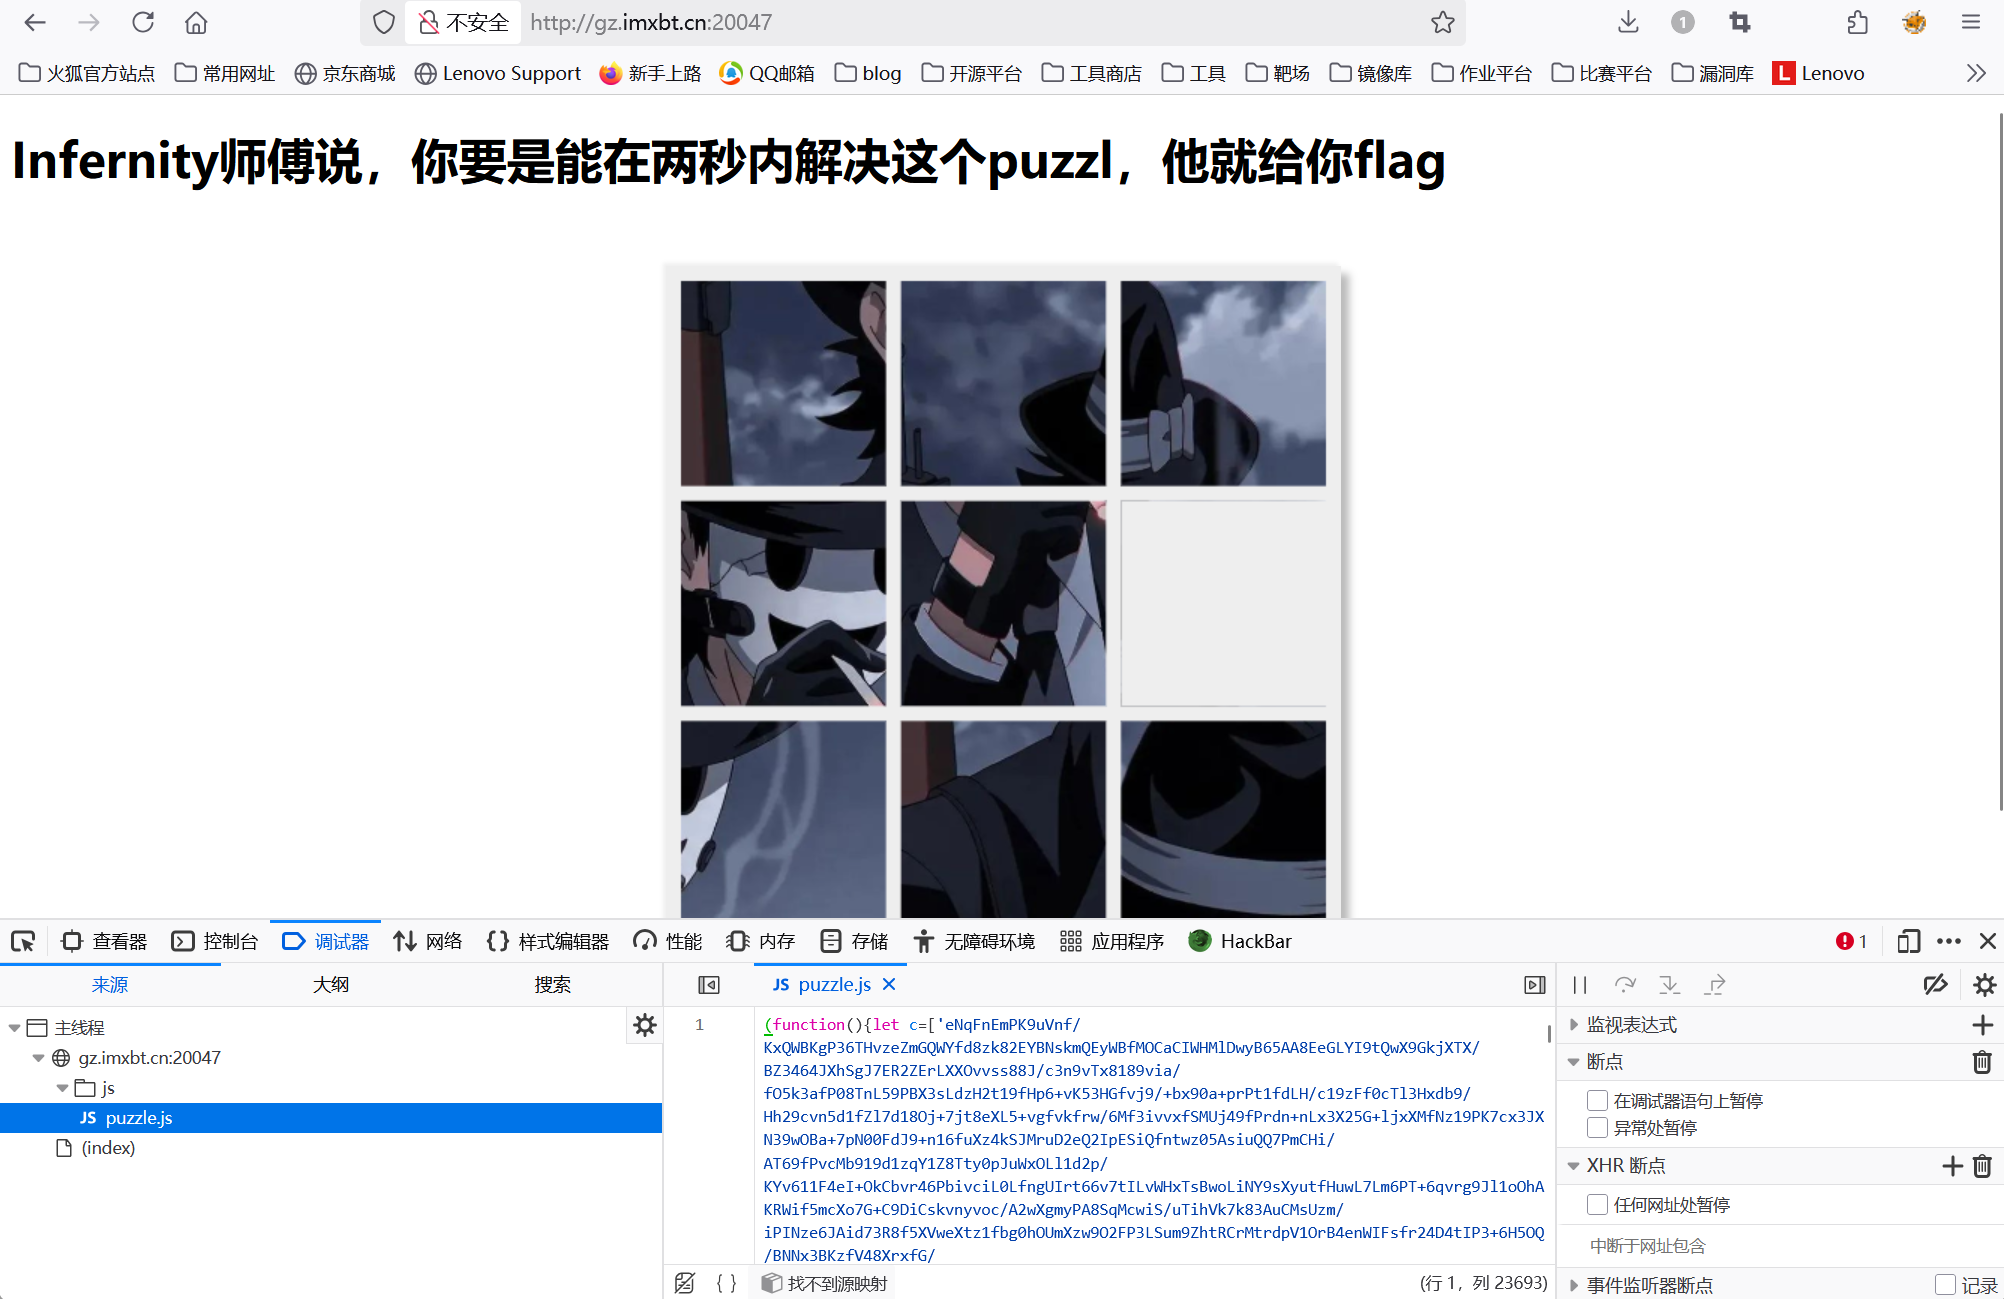Add a watch expression with plus
This screenshot has width=2004, height=1299.
coord(1982,1025)
